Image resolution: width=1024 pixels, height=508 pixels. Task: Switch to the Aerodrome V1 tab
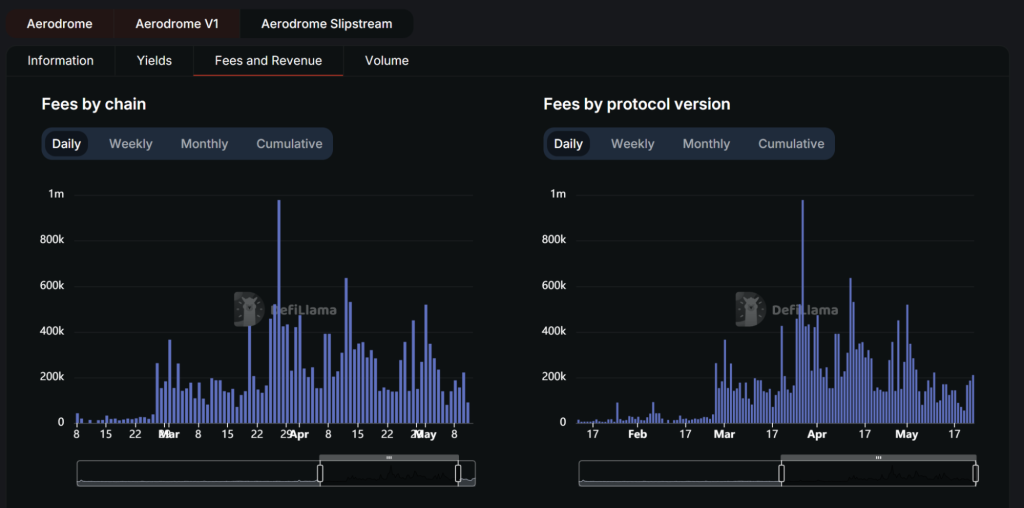pos(177,23)
